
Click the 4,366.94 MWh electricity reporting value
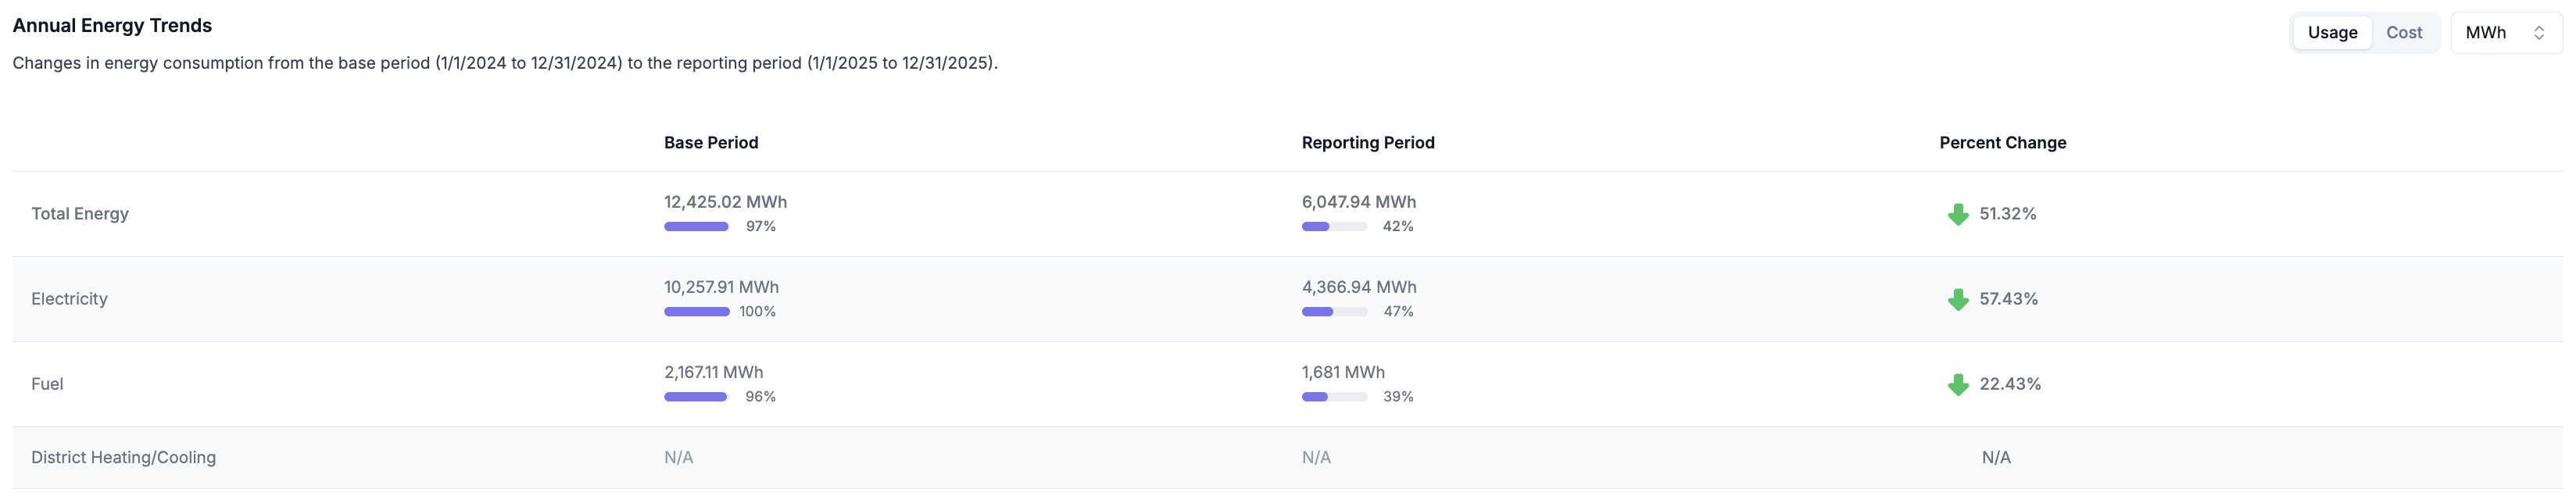point(1358,287)
